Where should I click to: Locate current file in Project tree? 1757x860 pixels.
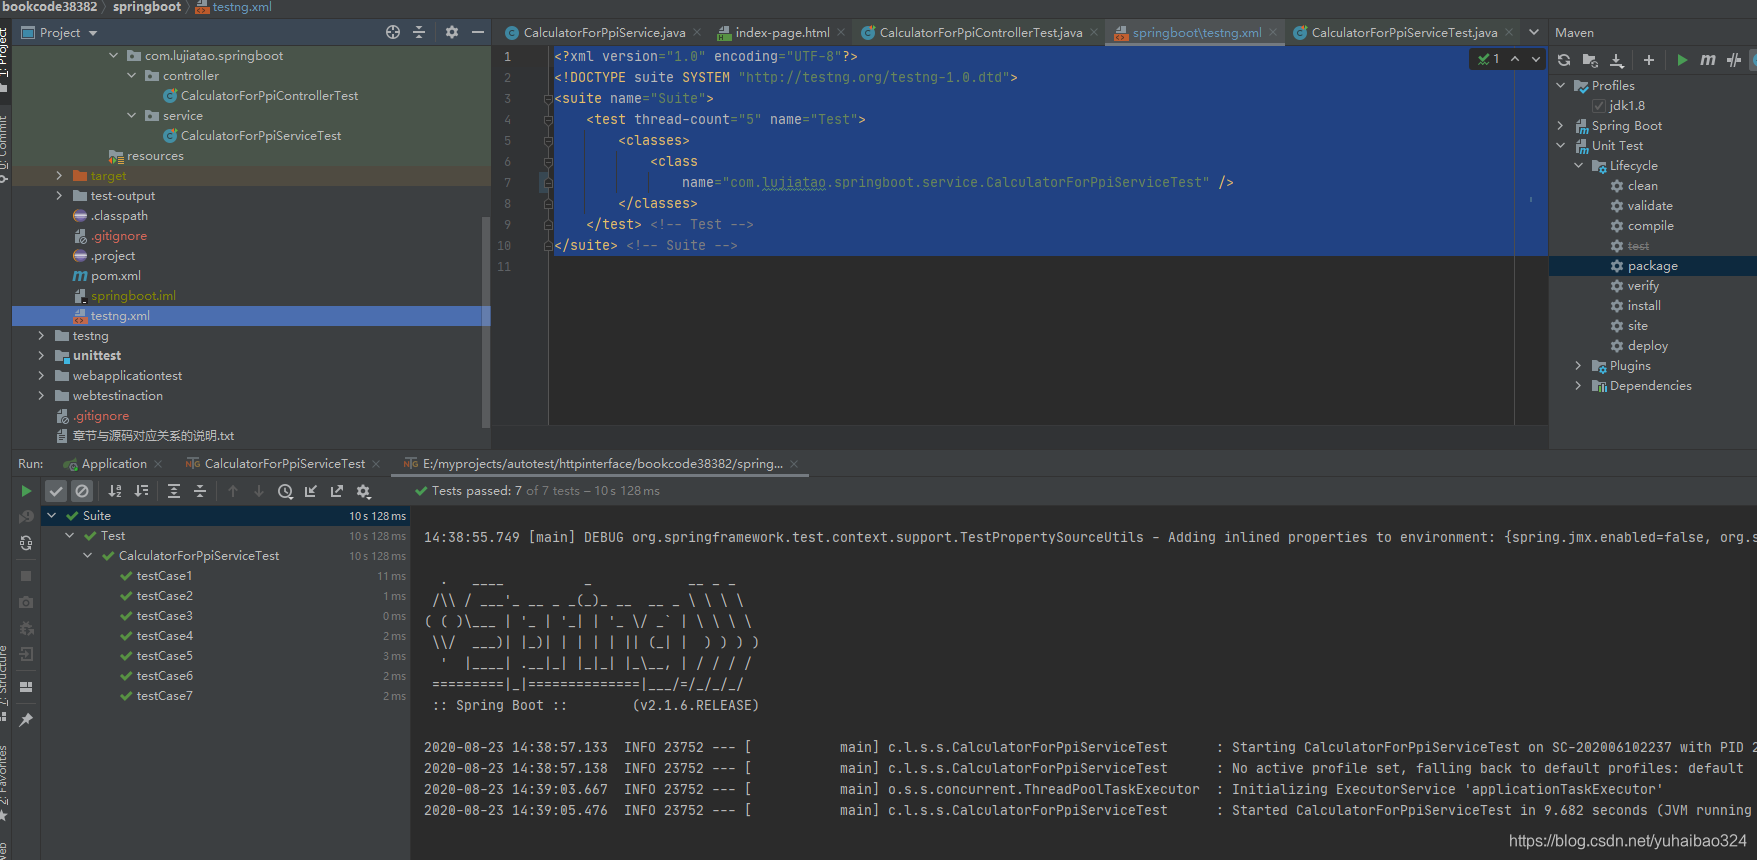393,32
